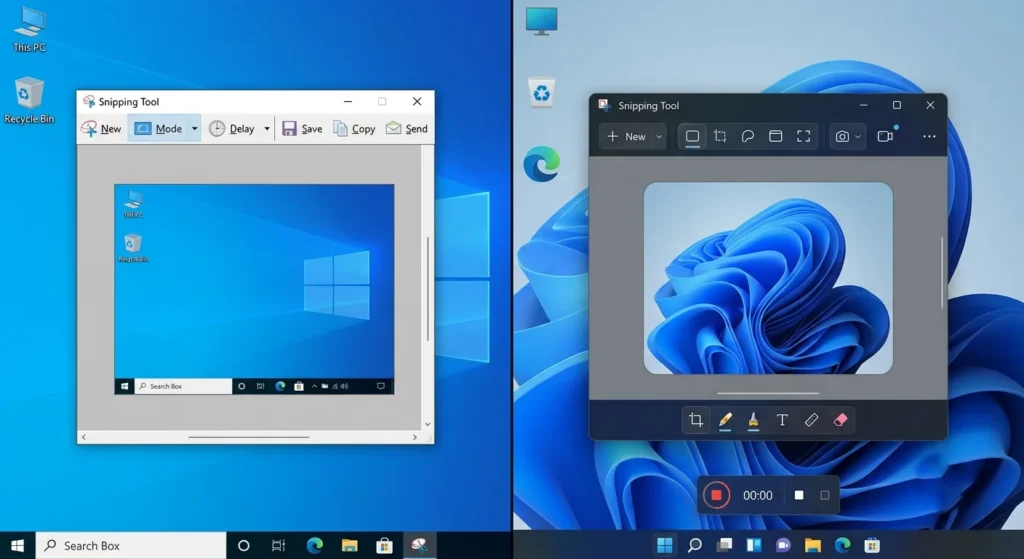Click the down scroll arrow in old Snipping Tool

pos(428,424)
